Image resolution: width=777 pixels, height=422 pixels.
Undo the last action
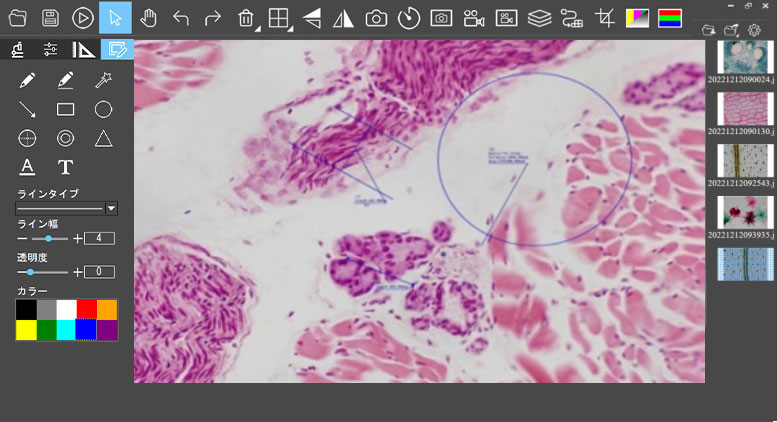(x=180, y=18)
